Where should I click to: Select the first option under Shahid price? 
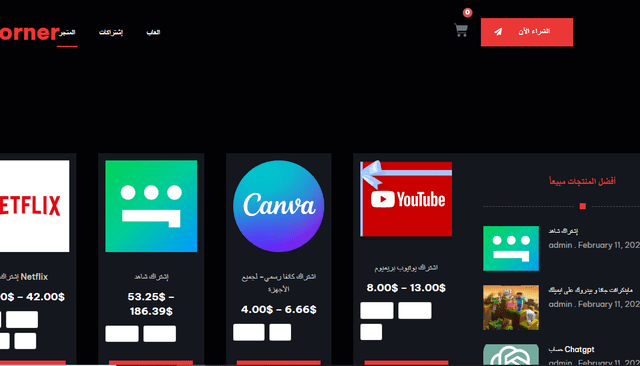coord(122,334)
